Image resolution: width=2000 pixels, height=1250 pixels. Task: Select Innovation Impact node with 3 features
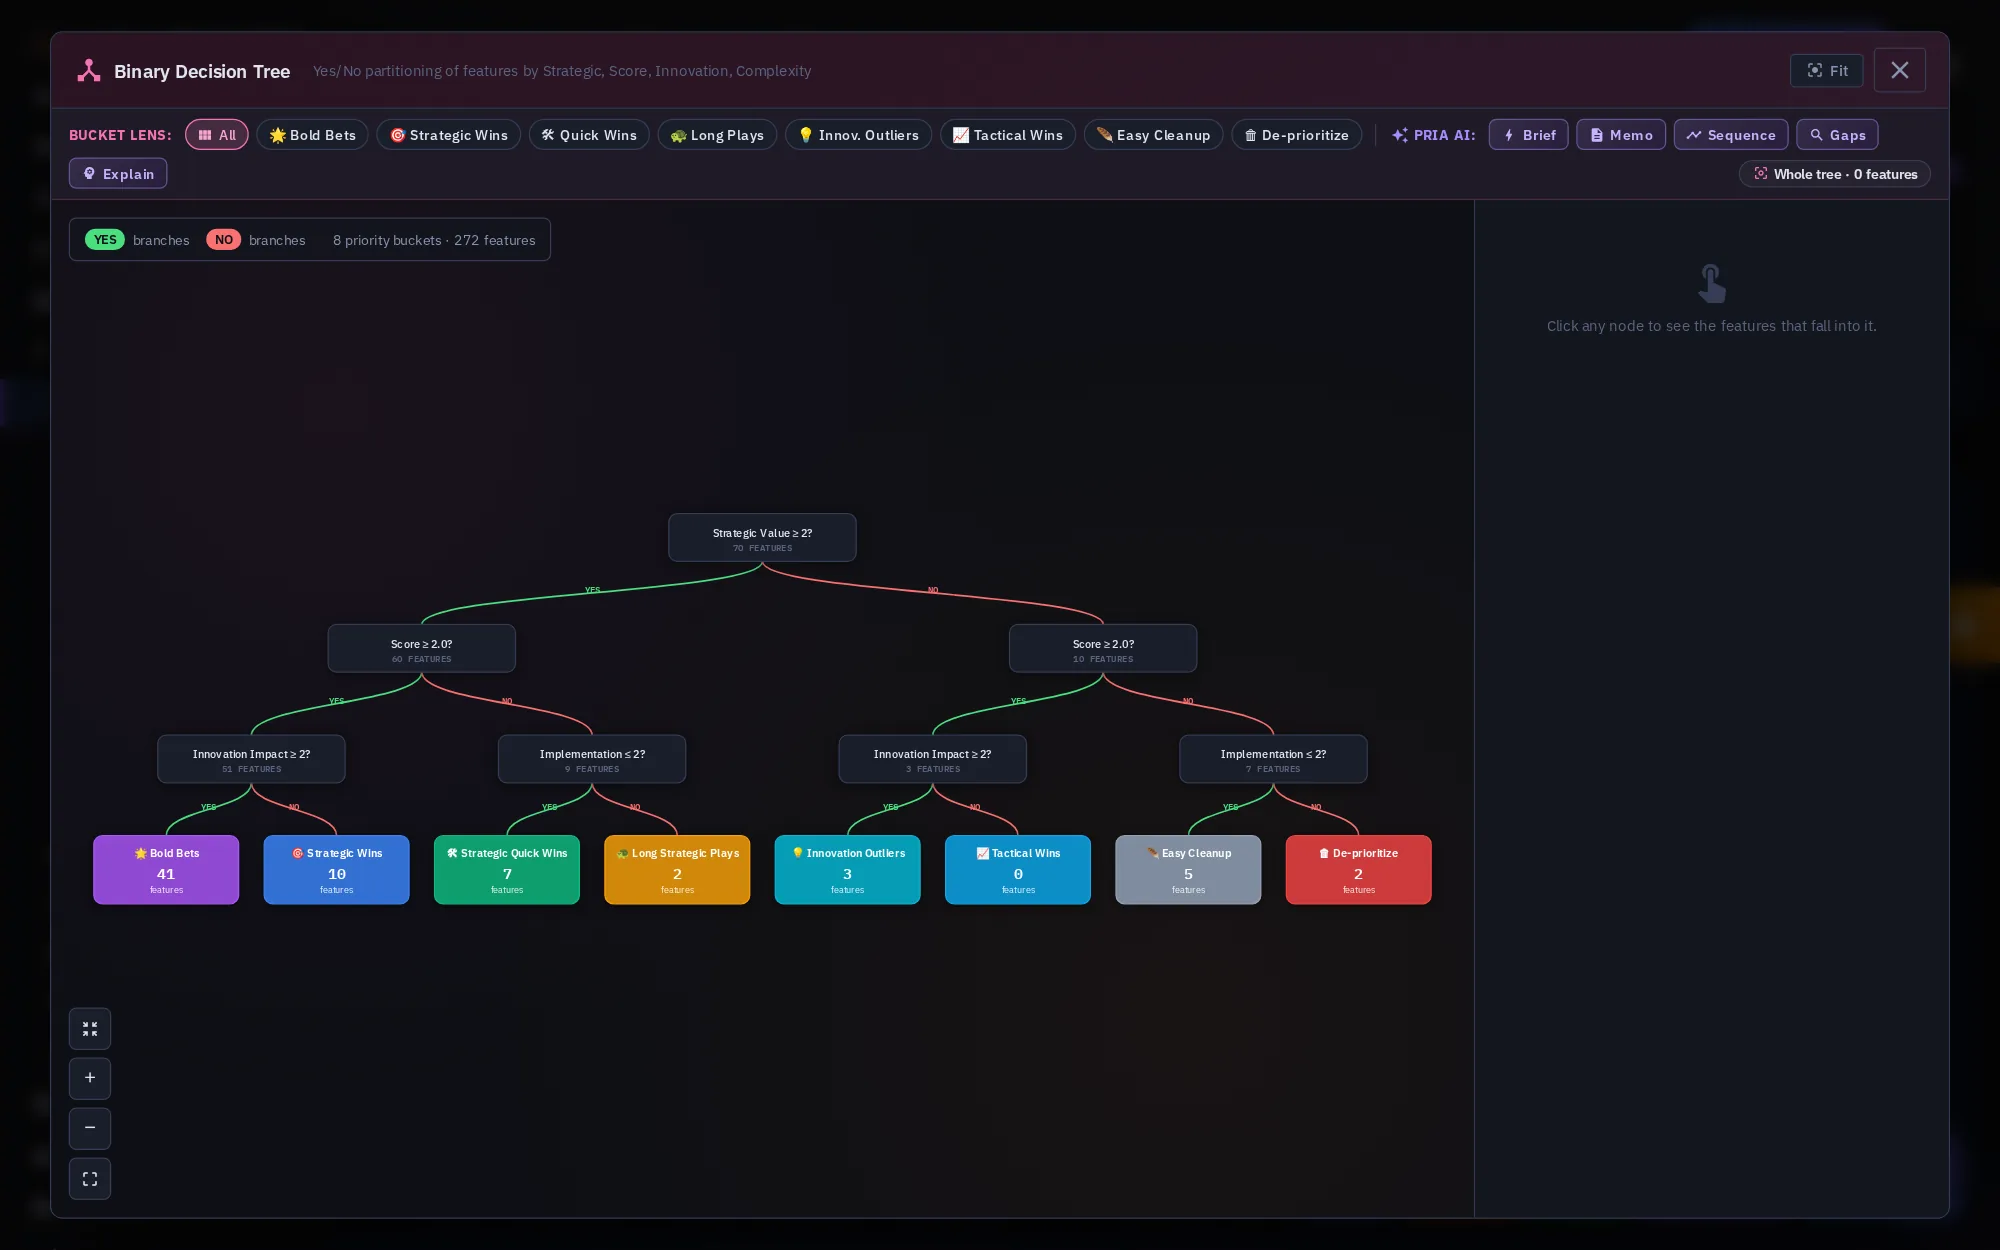(x=932, y=759)
